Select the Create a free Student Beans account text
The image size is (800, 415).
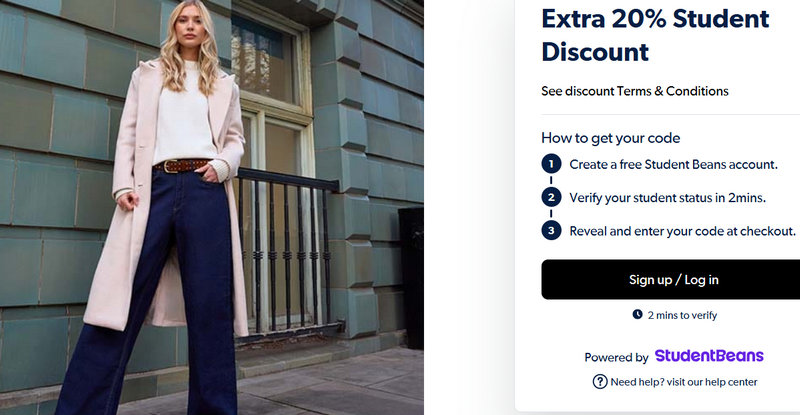click(673, 164)
